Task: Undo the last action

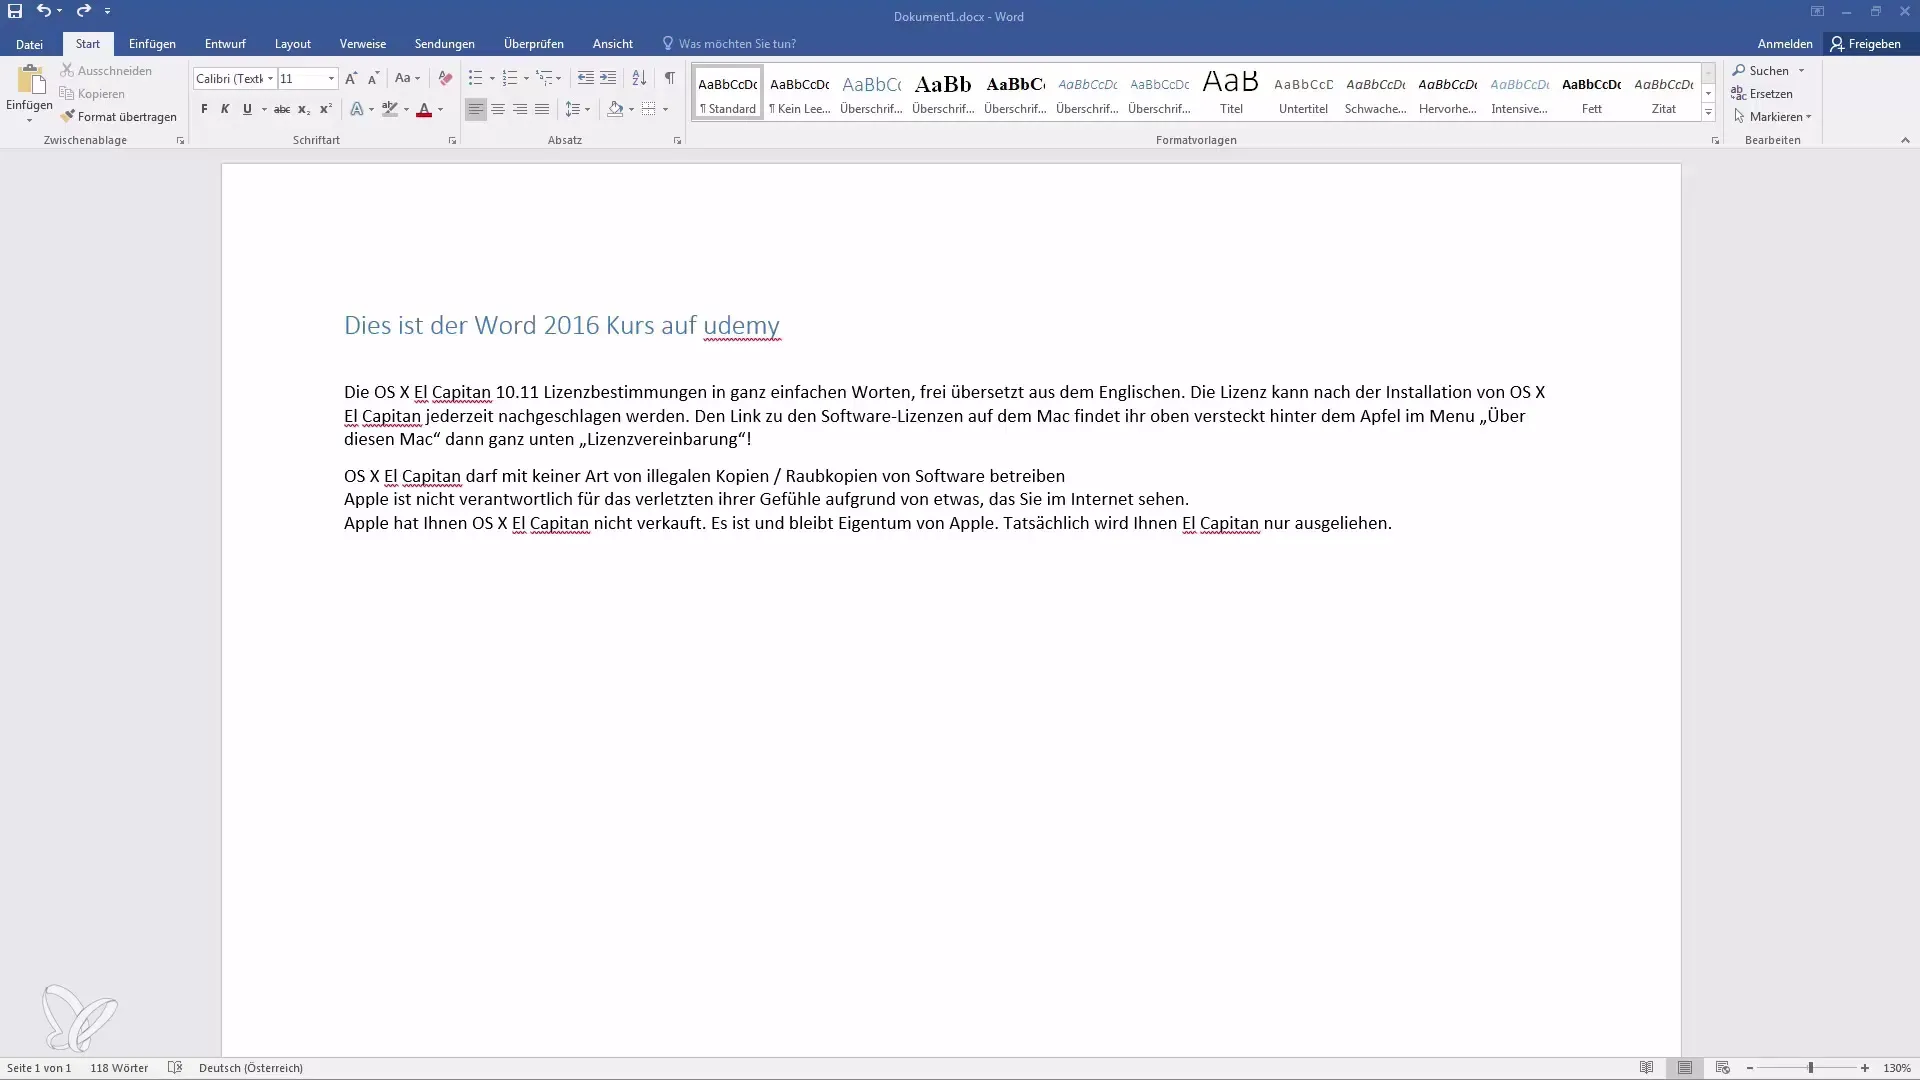Action: 43,11
